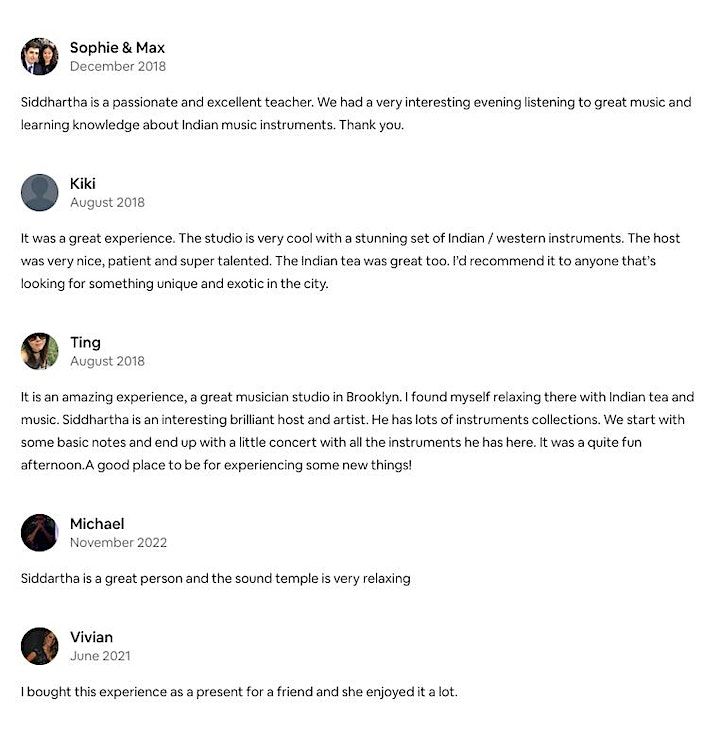Open Vivian's profile avatar
This screenshot has height=735, width=720.
(x=39, y=646)
